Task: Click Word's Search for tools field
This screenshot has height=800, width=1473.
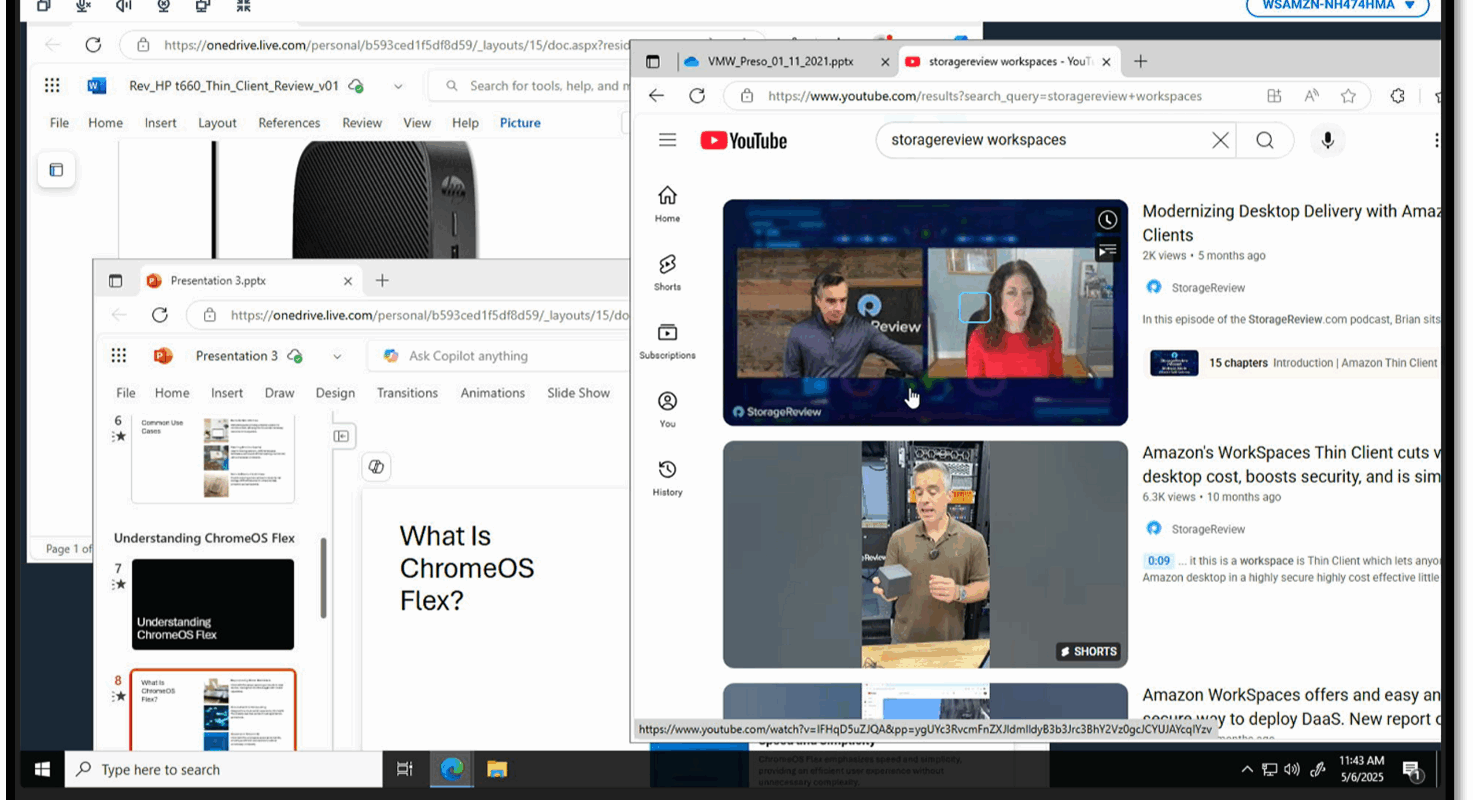Action: tap(528, 86)
